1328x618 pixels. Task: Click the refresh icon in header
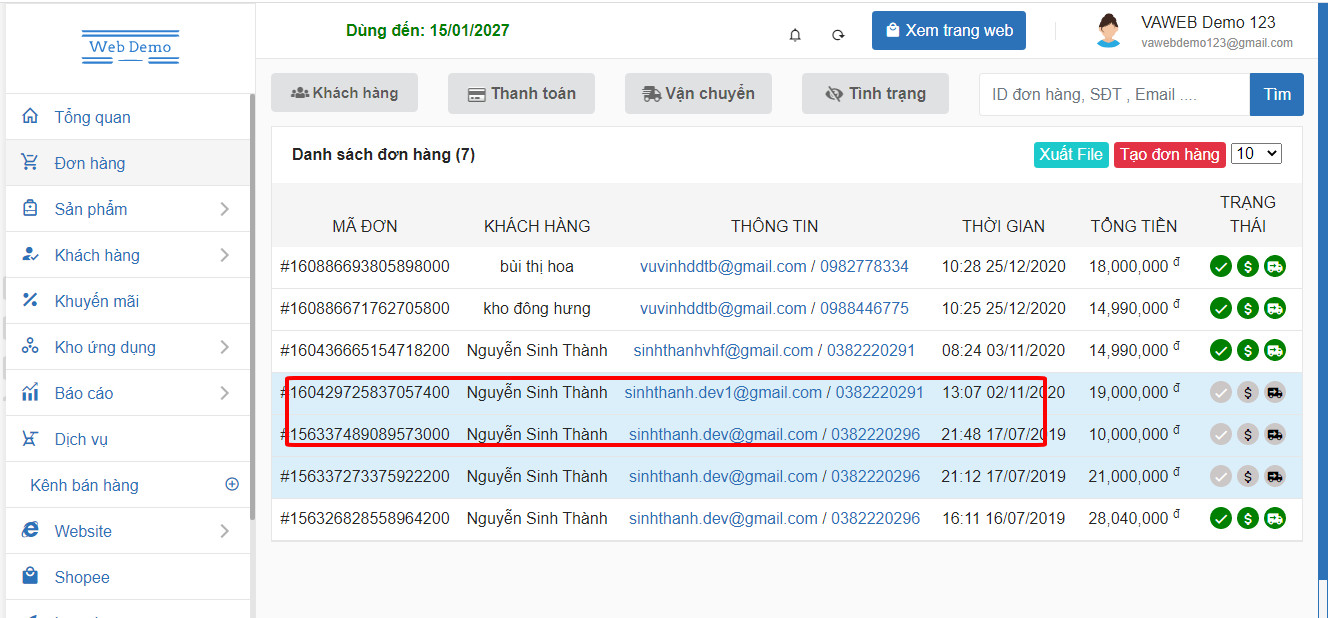838,35
